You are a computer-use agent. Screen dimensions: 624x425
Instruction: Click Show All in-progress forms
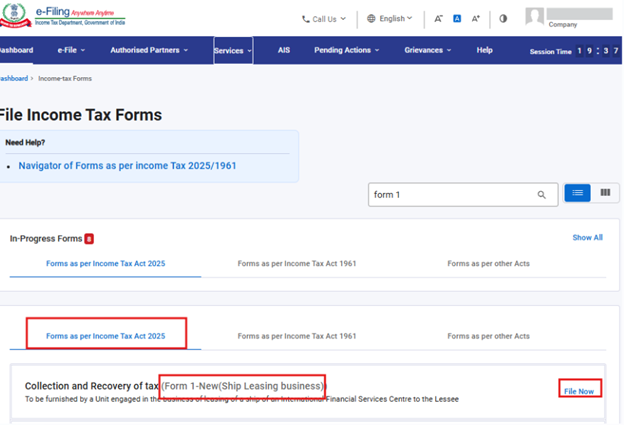coord(587,238)
